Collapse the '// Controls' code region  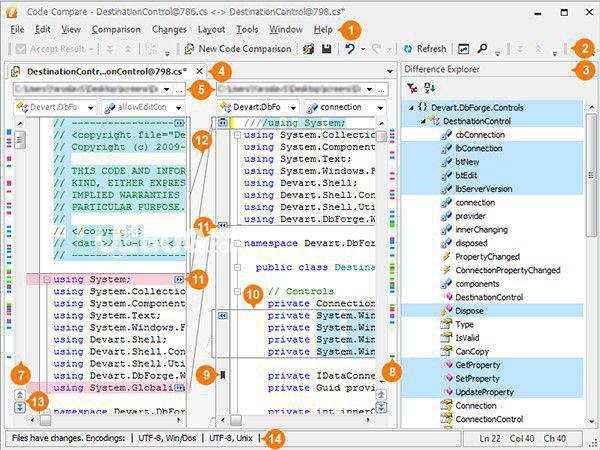237,292
